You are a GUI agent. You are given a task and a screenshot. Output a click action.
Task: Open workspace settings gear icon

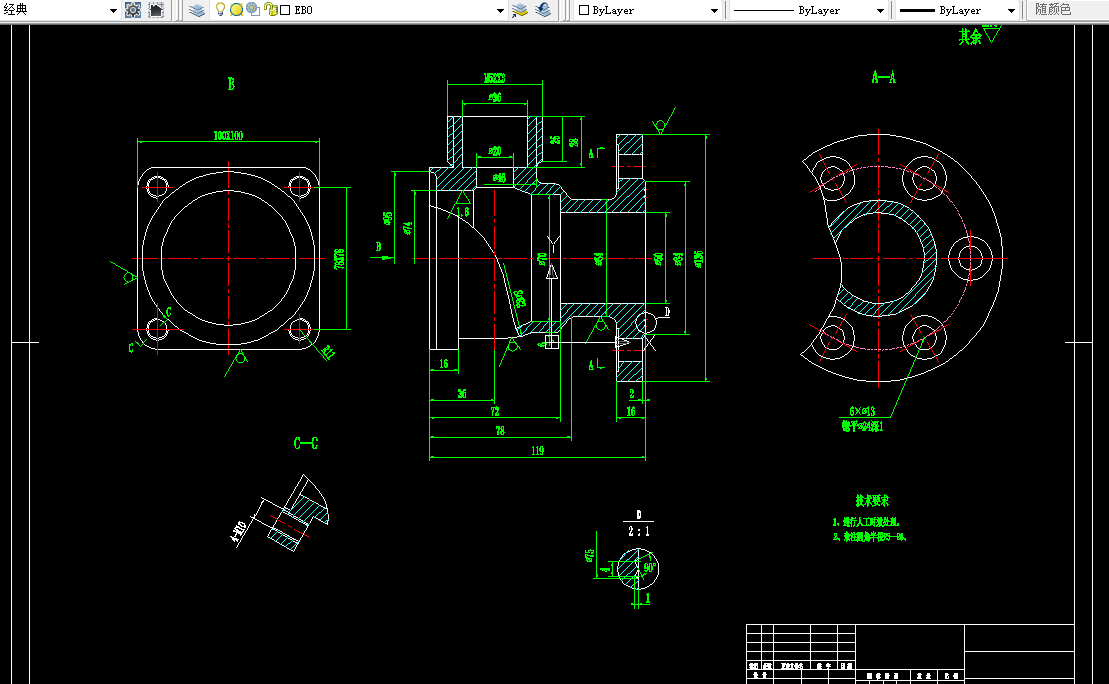point(133,10)
